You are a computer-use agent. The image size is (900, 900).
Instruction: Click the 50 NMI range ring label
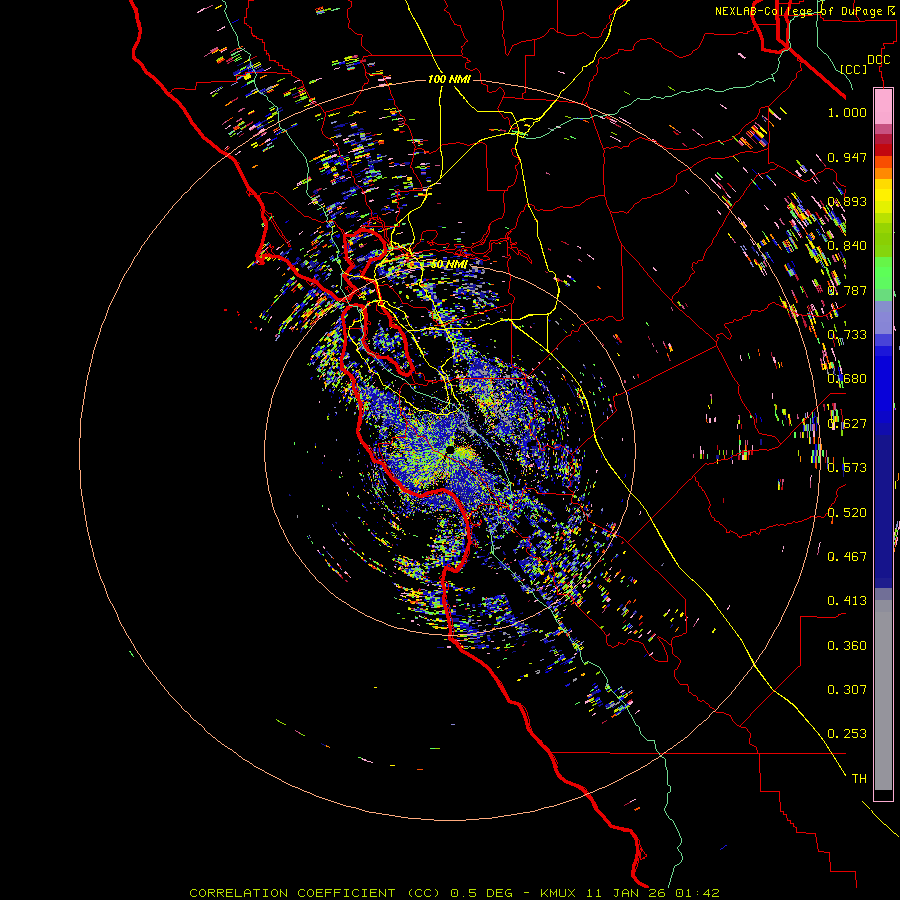(448, 264)
